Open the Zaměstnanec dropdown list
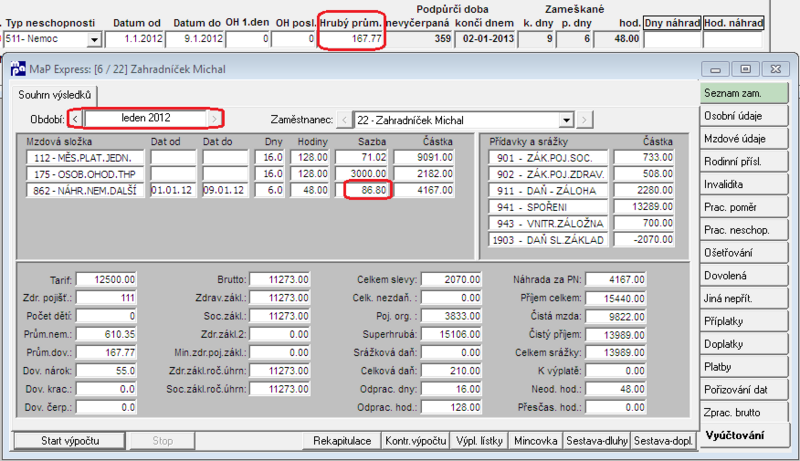This screenshot has width=800, height=461. point(566,120)
